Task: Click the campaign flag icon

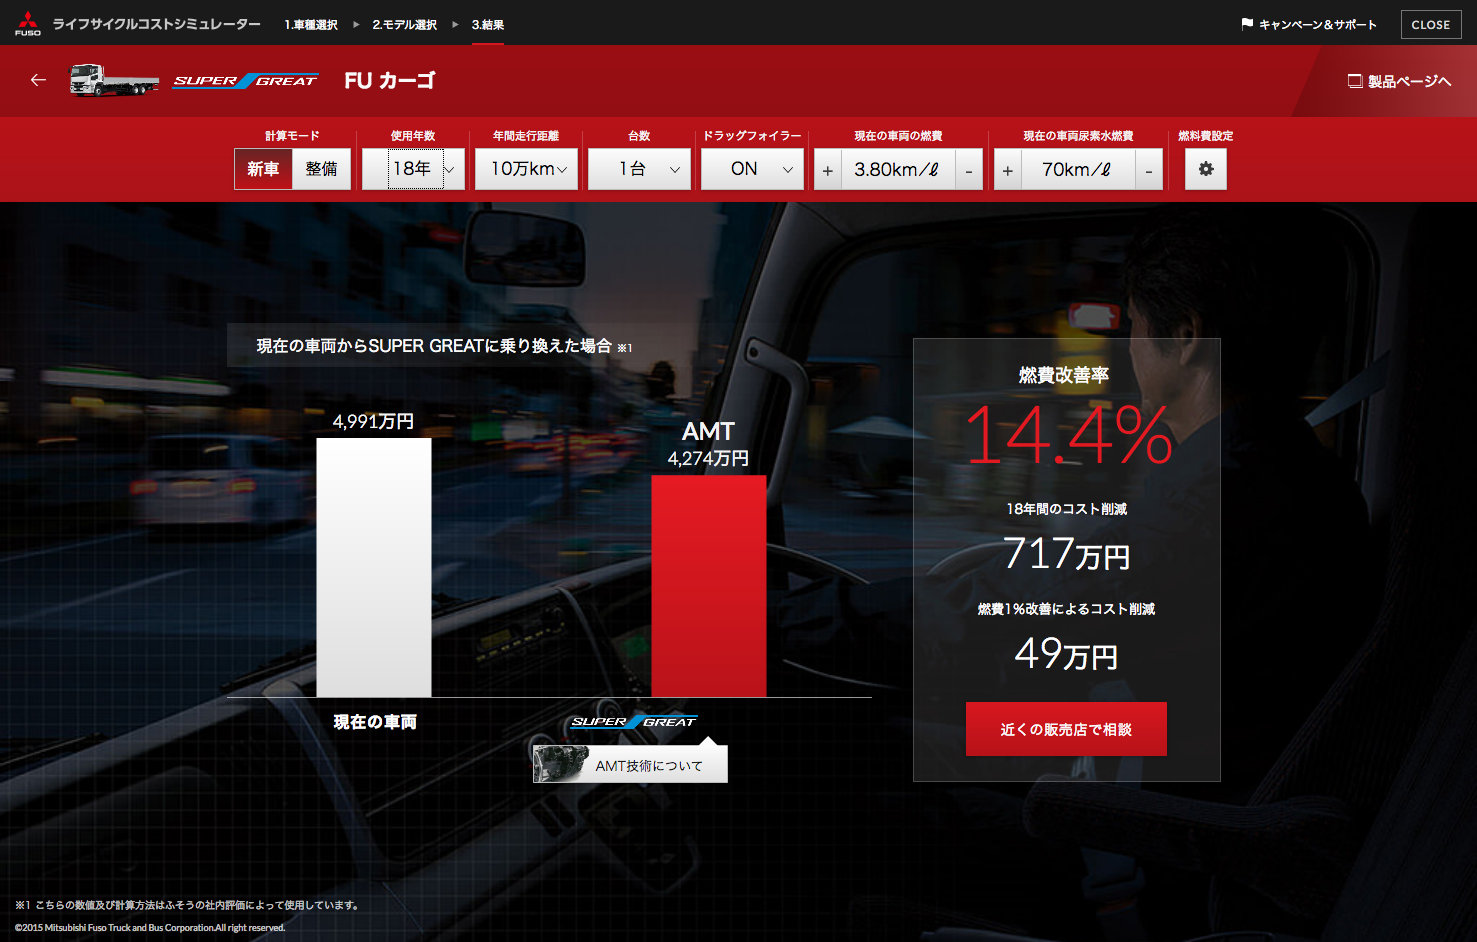Action: pos(1247,24)
